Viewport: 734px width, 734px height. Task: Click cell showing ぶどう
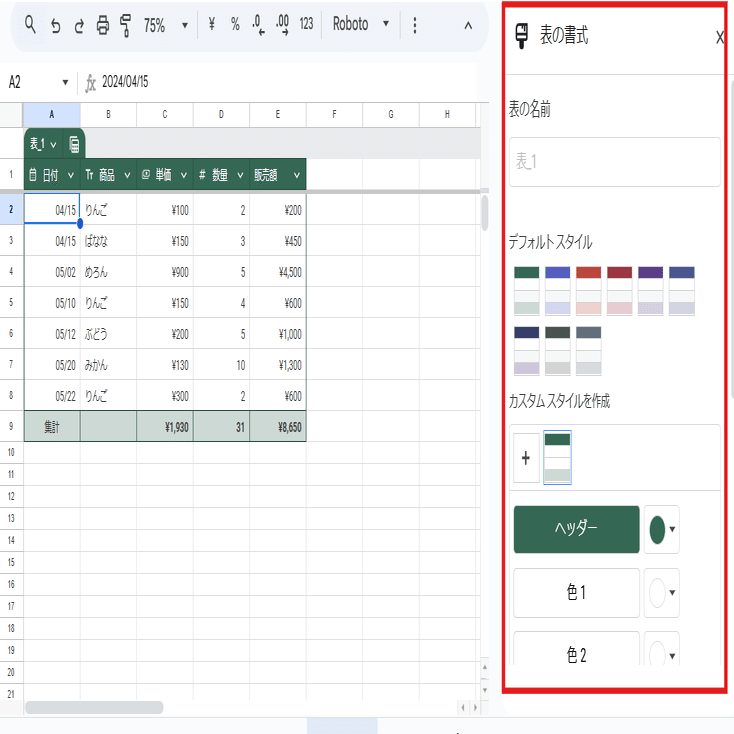108,334
